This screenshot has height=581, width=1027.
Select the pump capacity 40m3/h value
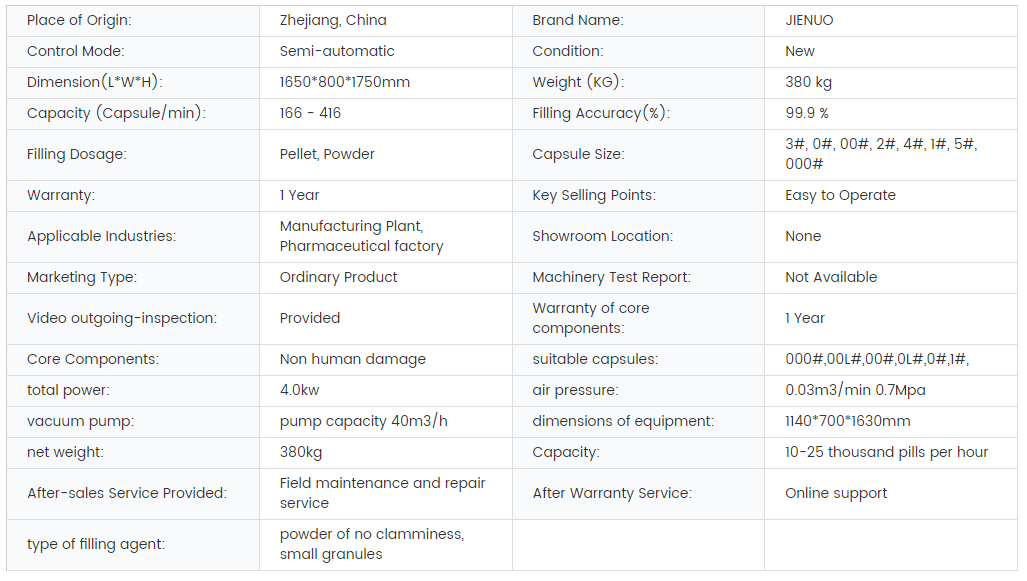[364, 421]
